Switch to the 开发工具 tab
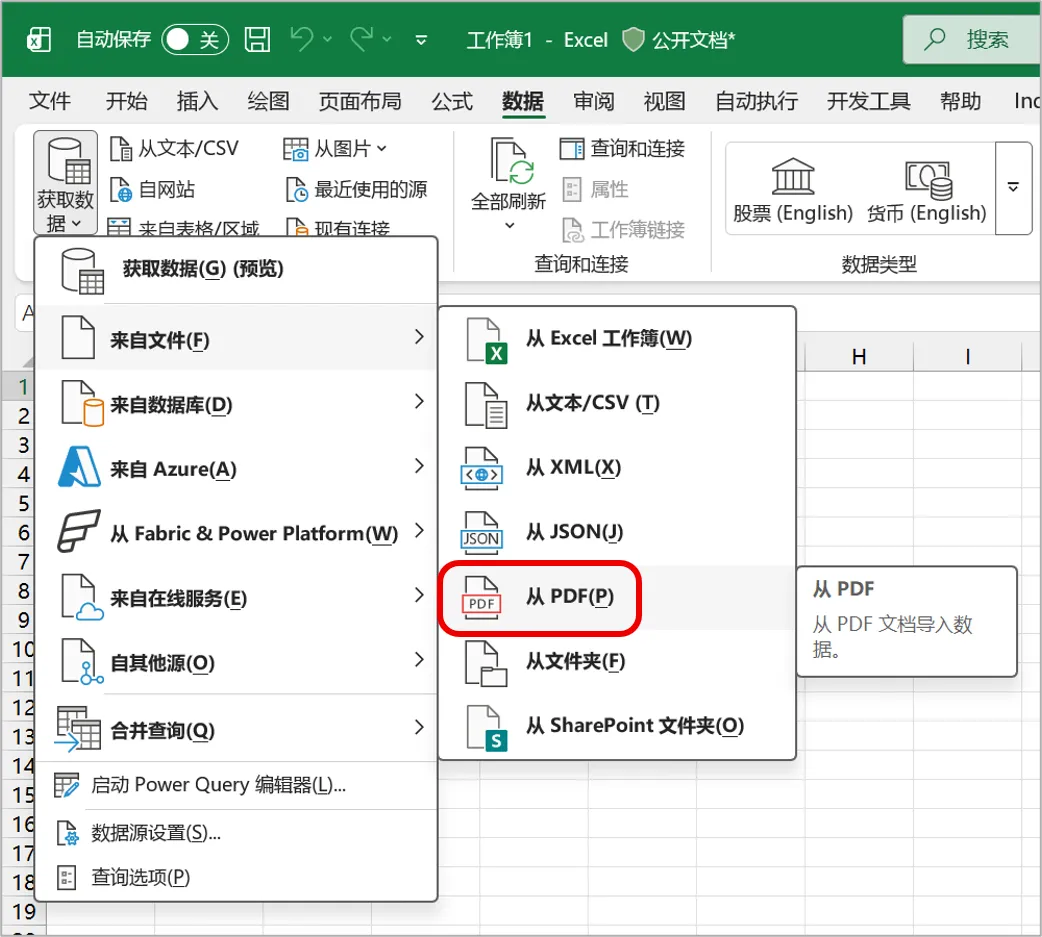The width and height of the screenshot is (1042, 937). point(869,101)
